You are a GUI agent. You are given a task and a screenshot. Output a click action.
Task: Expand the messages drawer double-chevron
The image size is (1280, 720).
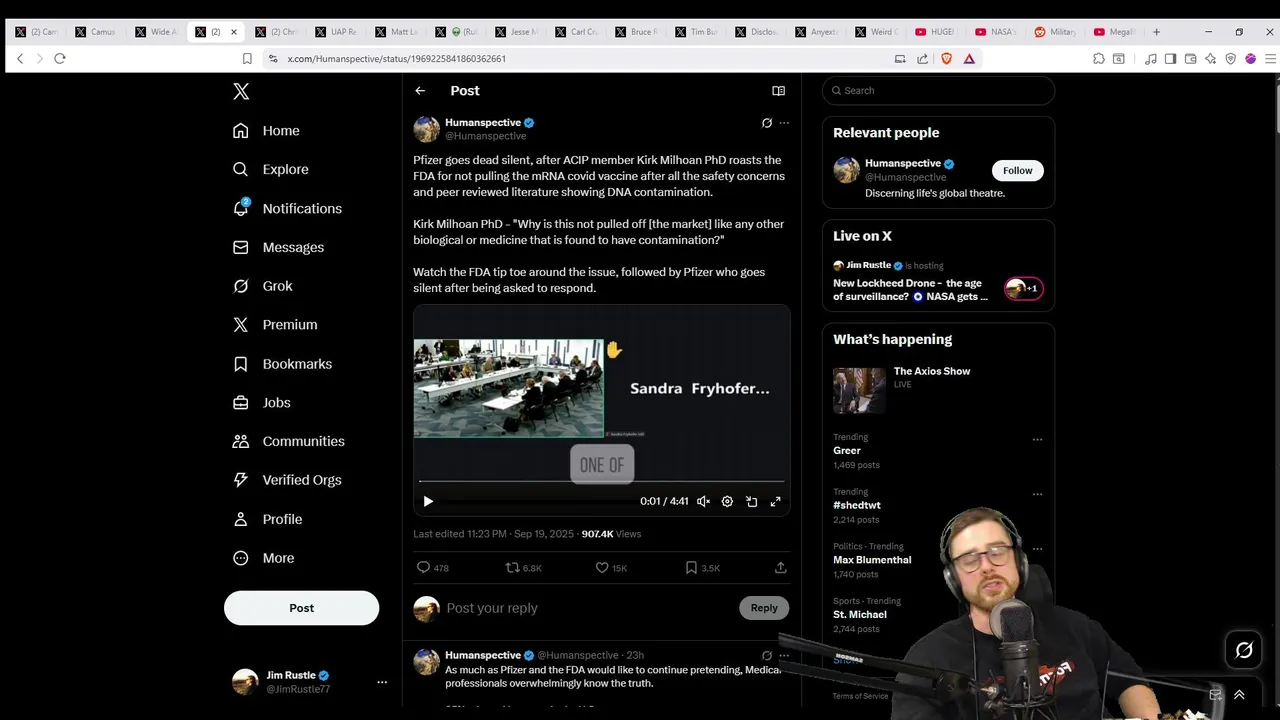[1239, 695]
